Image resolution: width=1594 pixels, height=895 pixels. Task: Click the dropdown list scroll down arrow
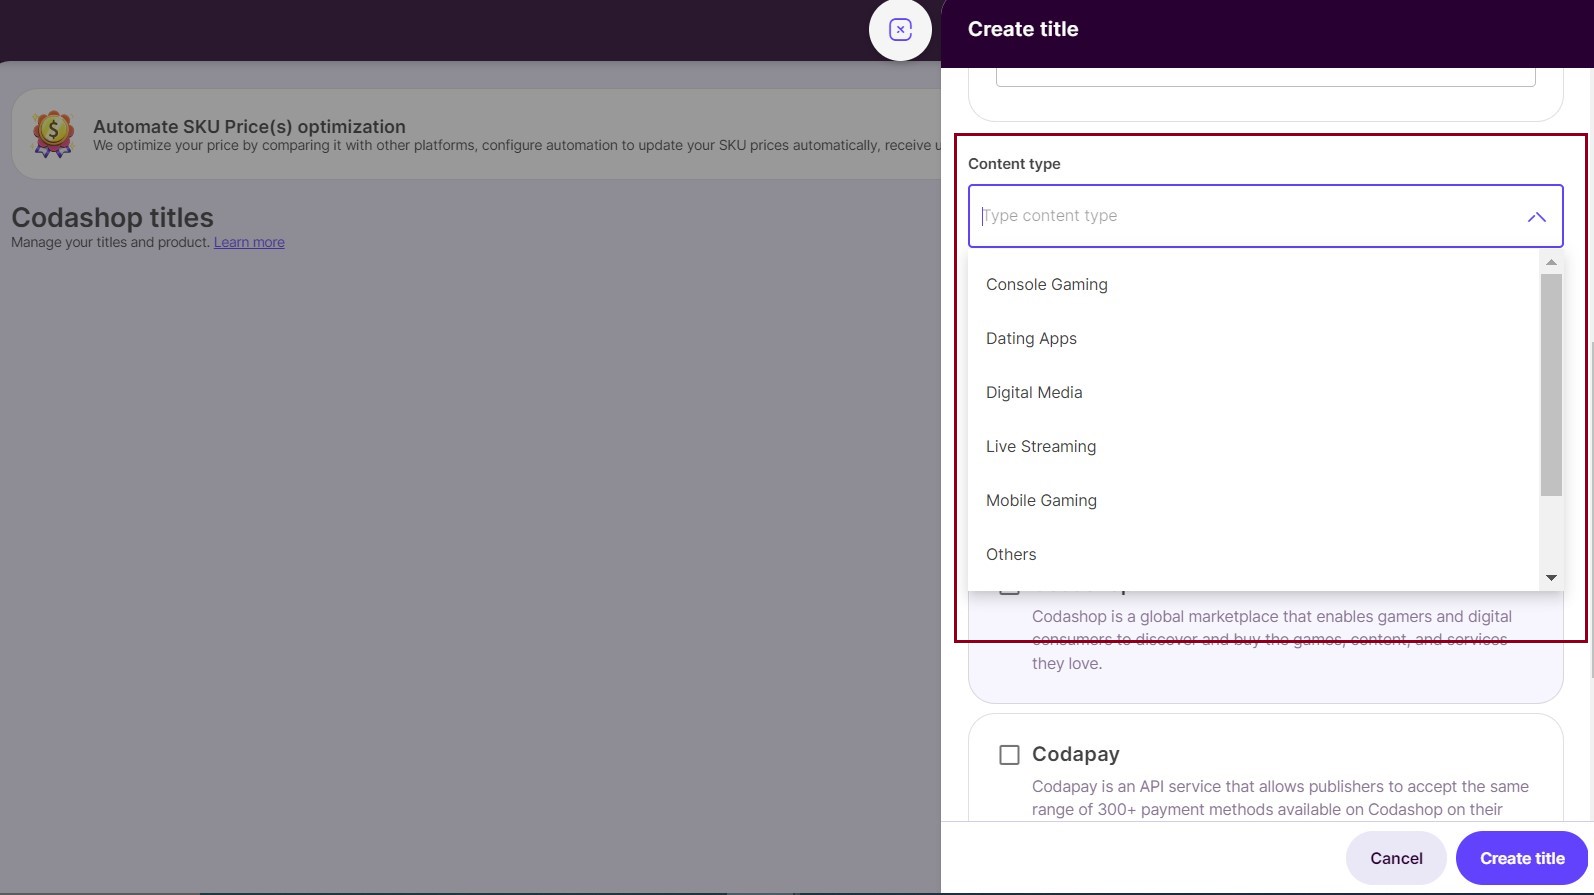coord(1551,578)
